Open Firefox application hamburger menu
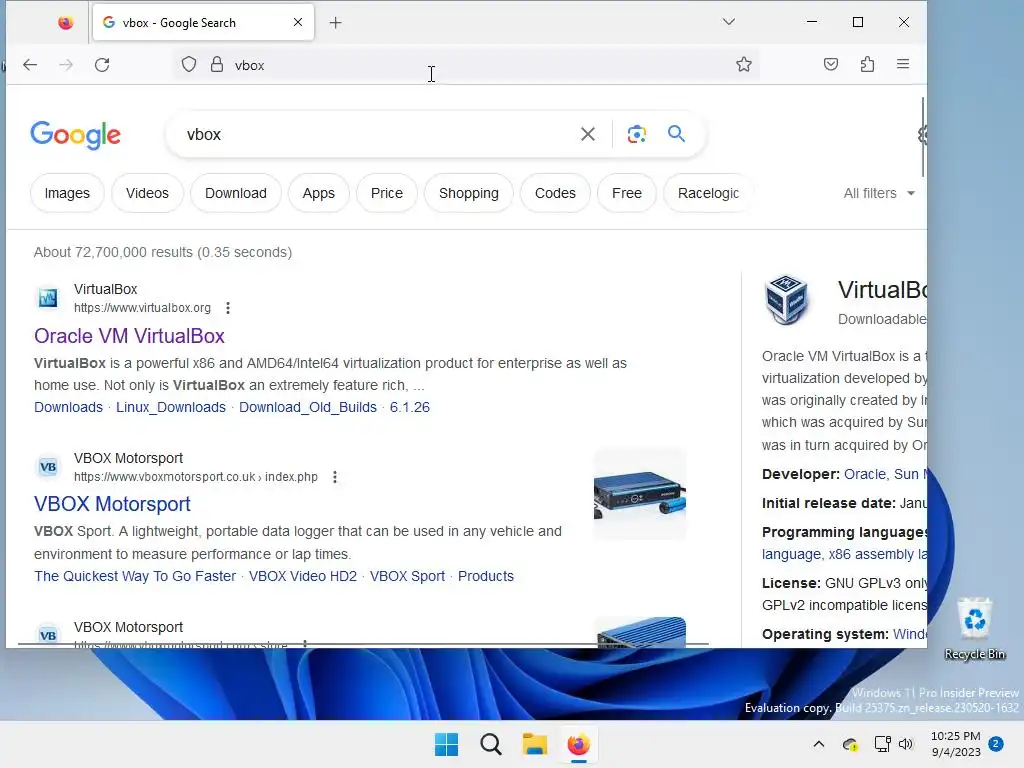 903,64
